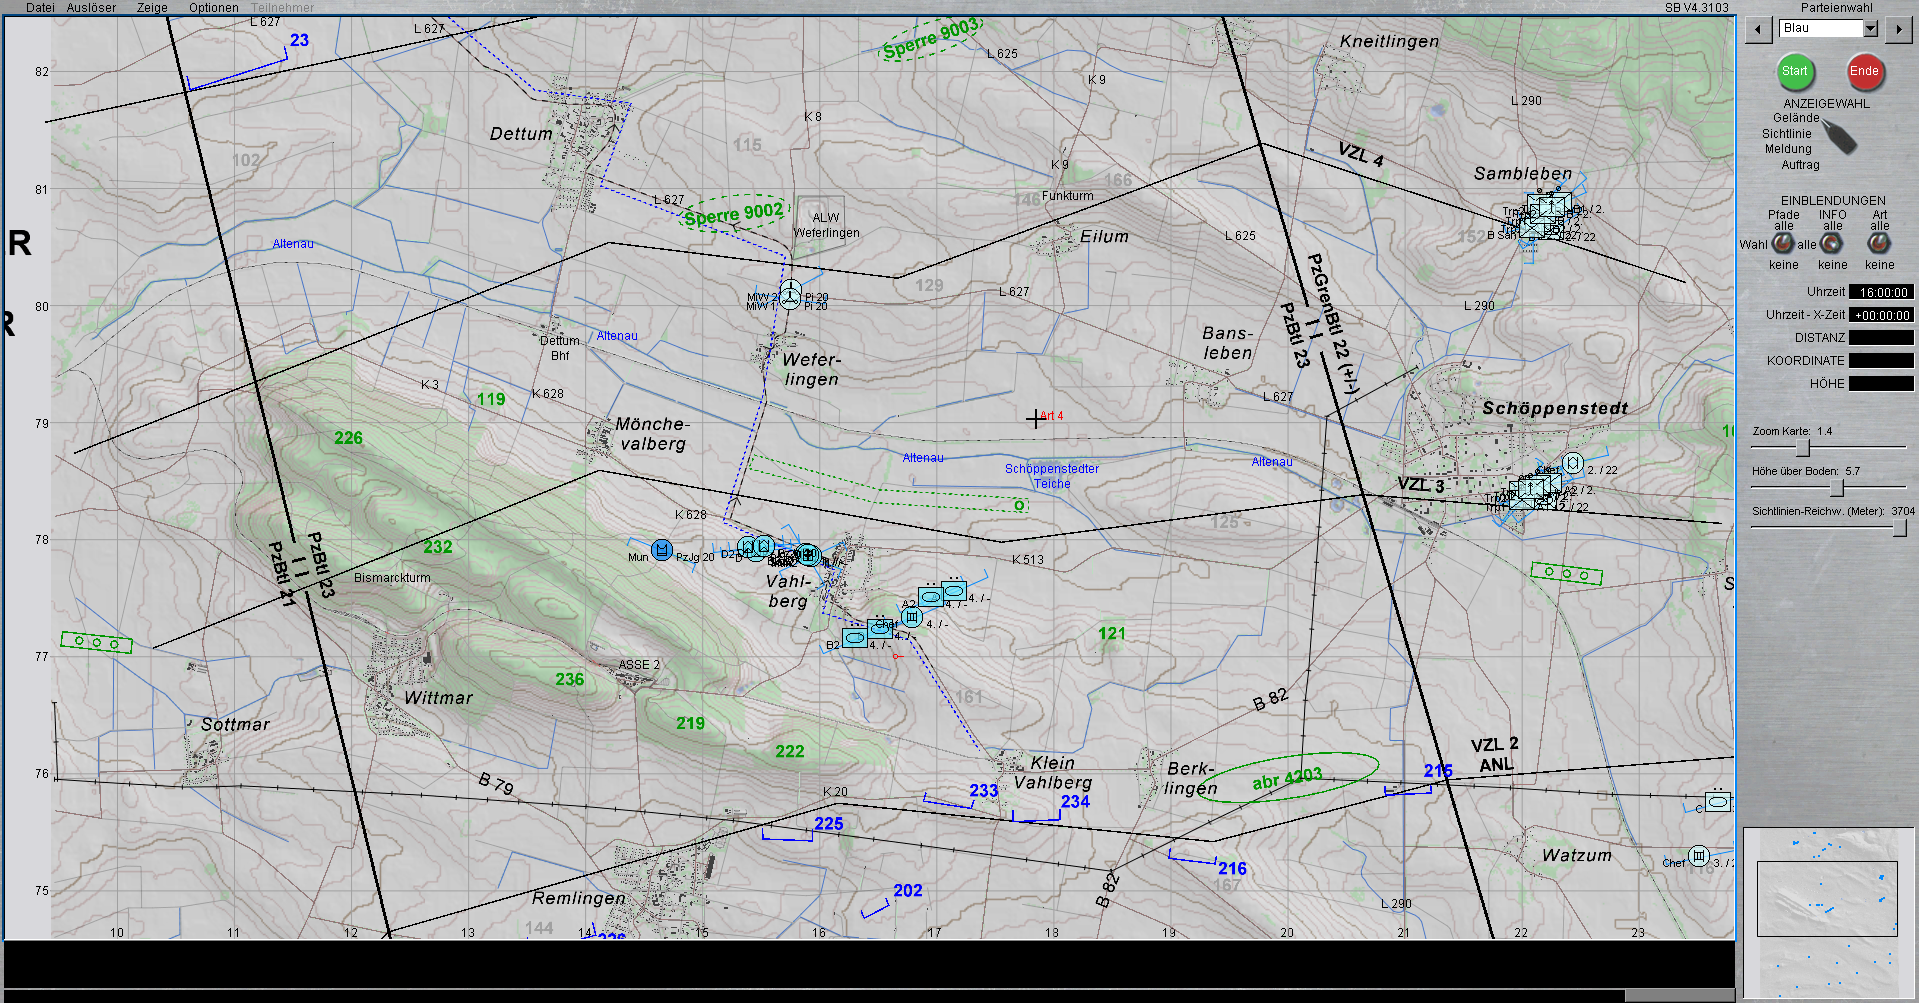Flip the INFO overlay toggle switch

click(x=1832, y=243)
